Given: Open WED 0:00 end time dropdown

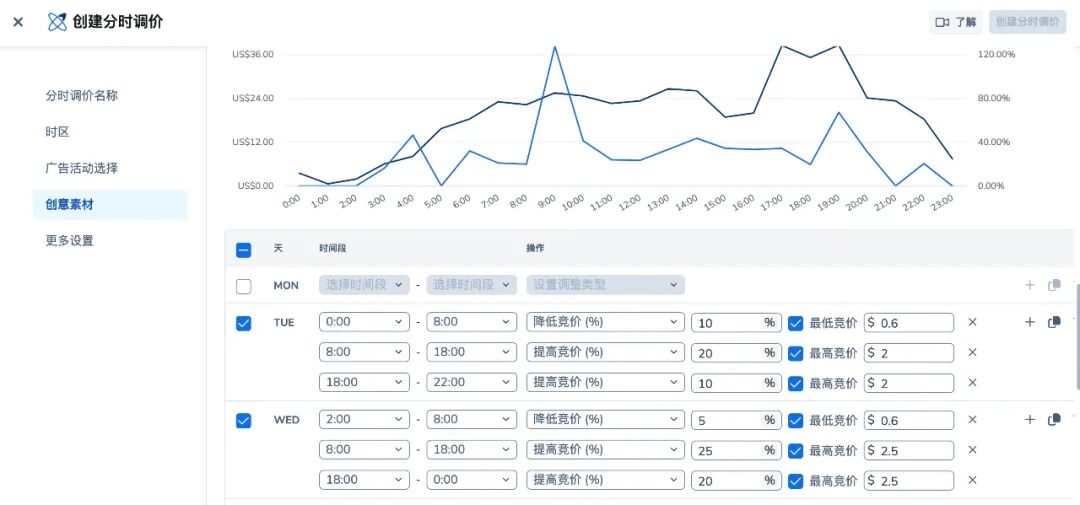Looking at the screenshot, I should [x=472, y=480].
